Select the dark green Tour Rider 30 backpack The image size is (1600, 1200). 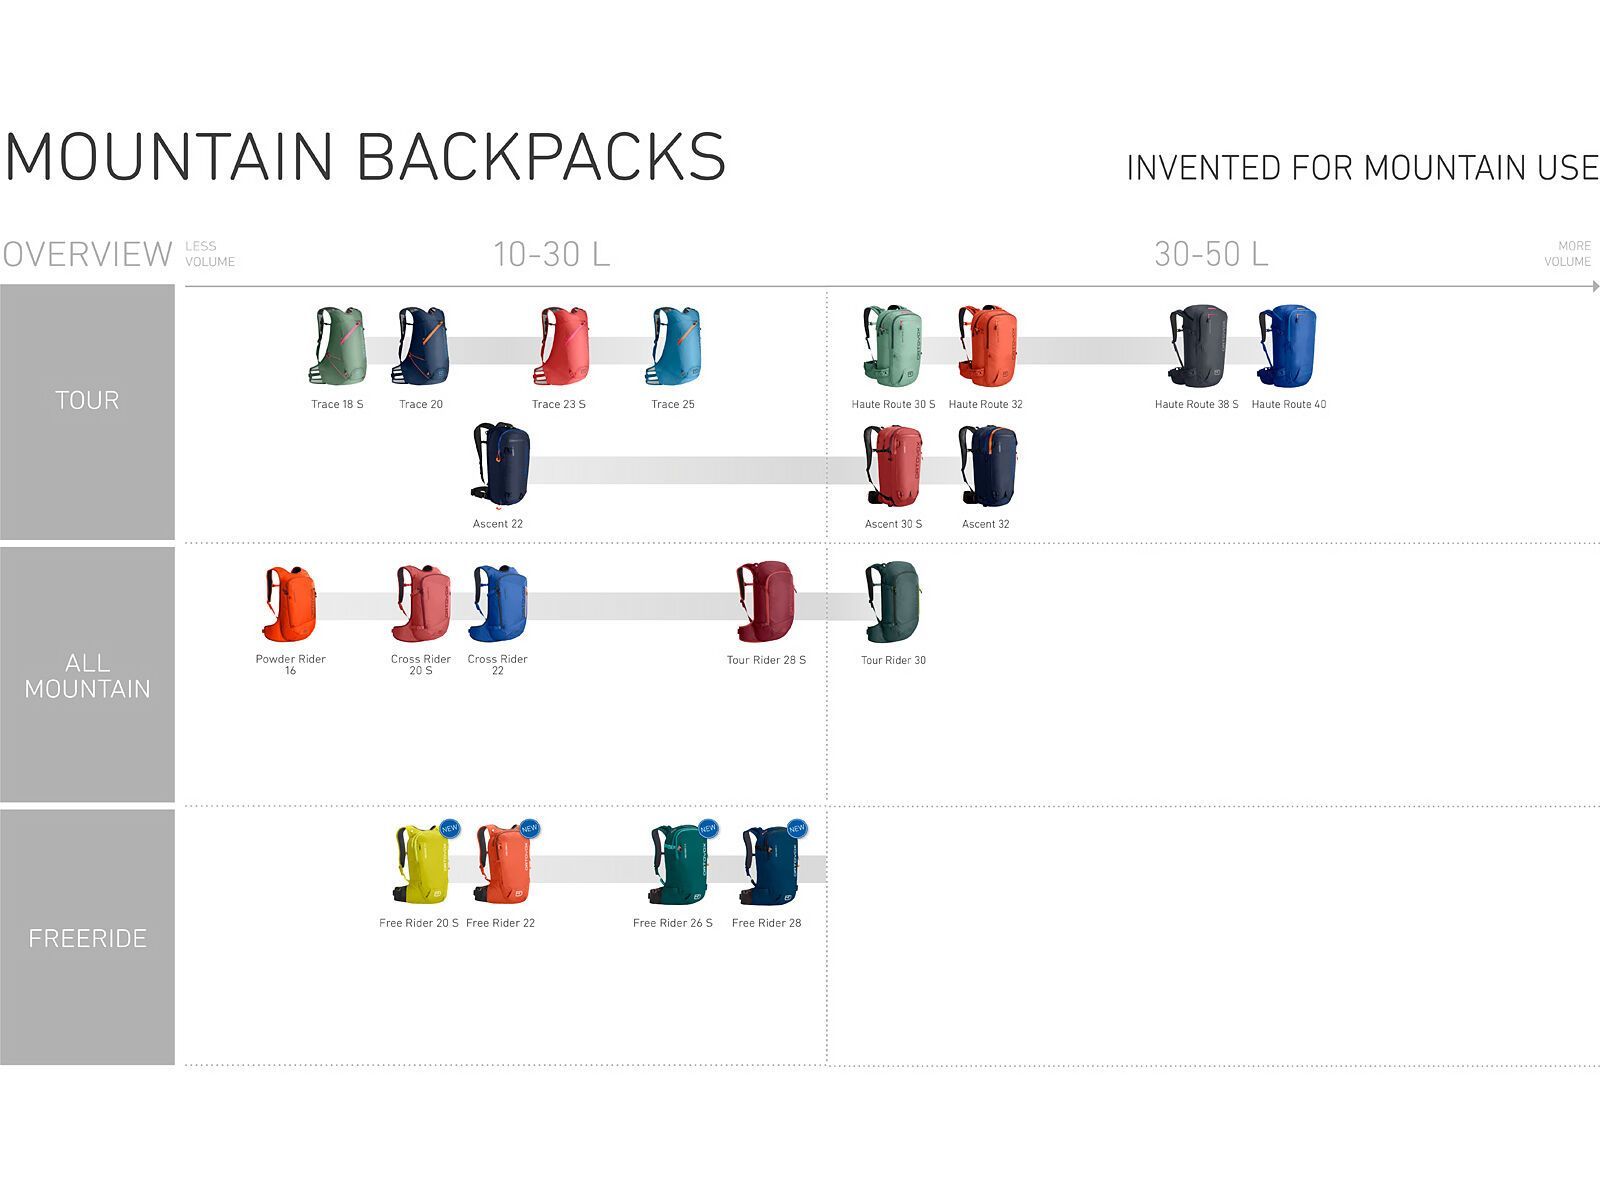[x=893, y=602]
